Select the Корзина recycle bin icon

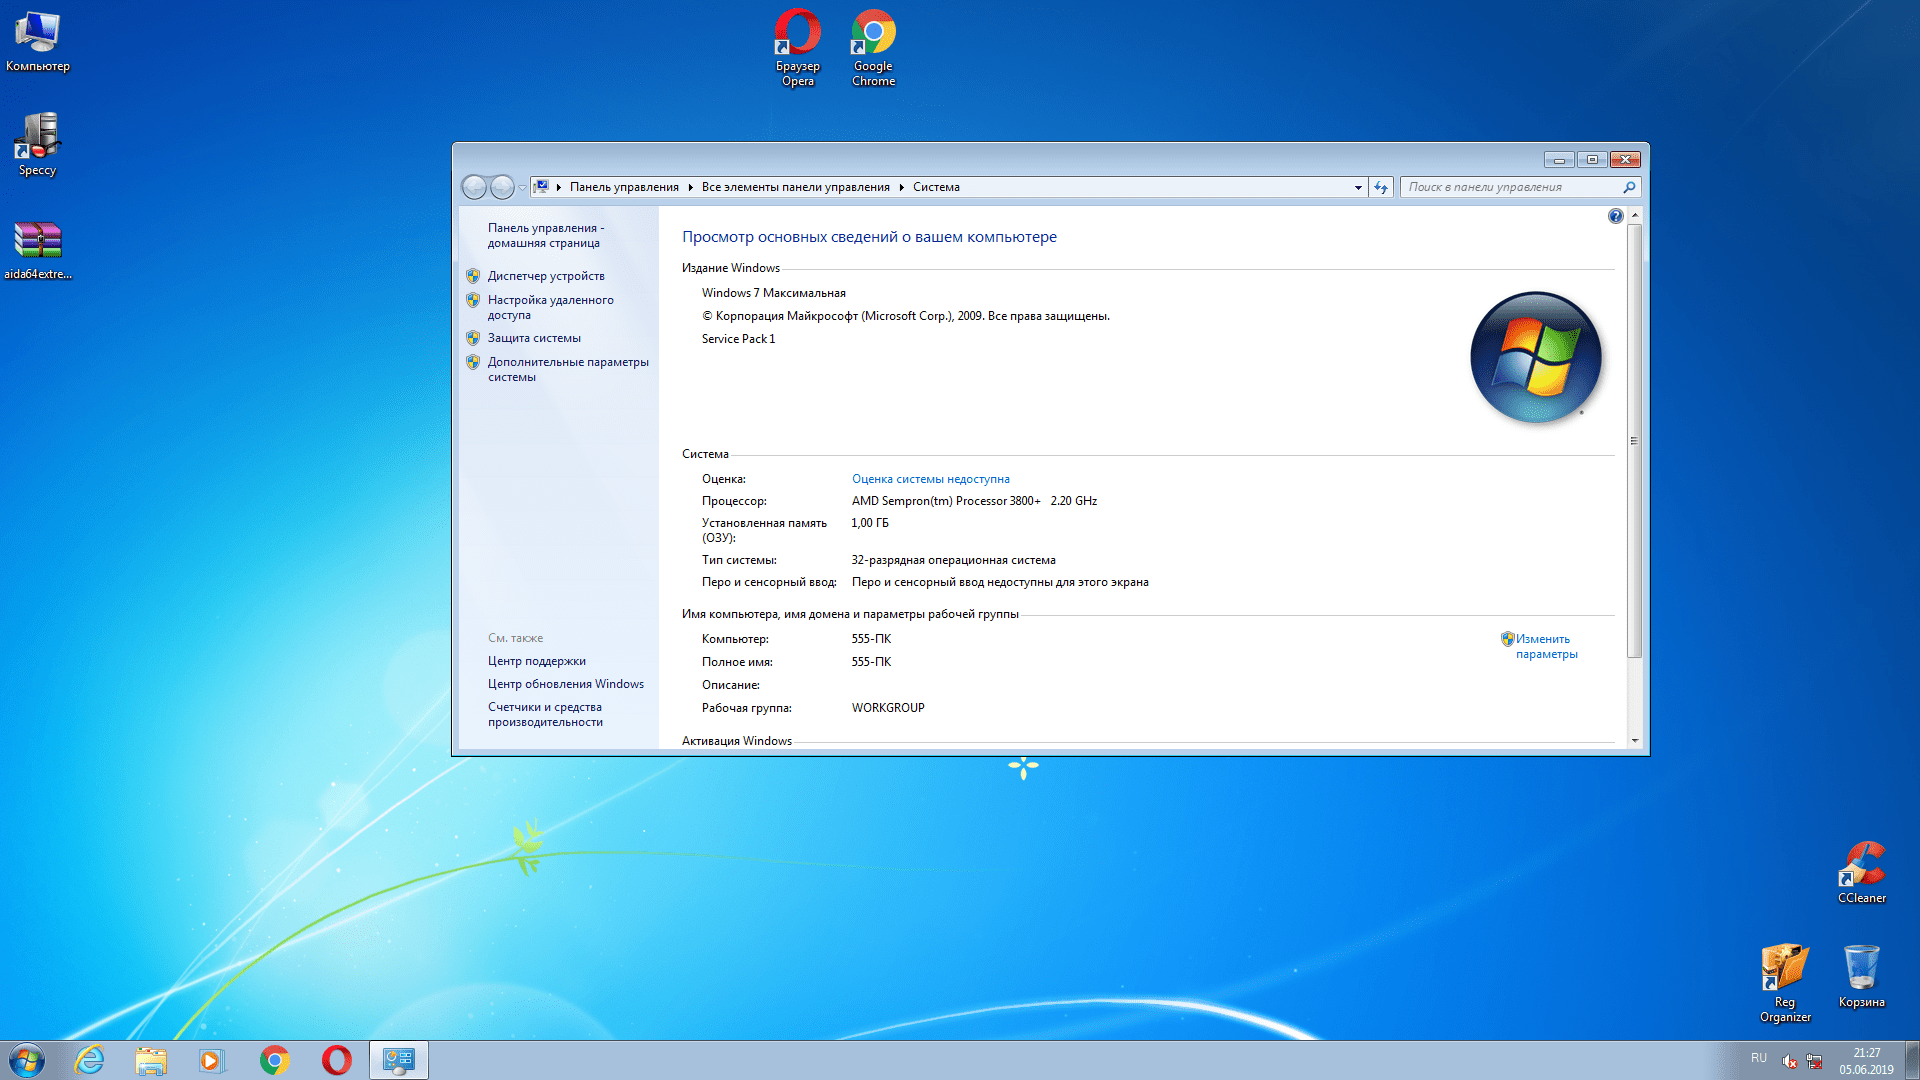pyautogui.click(x=1861, y=977)
